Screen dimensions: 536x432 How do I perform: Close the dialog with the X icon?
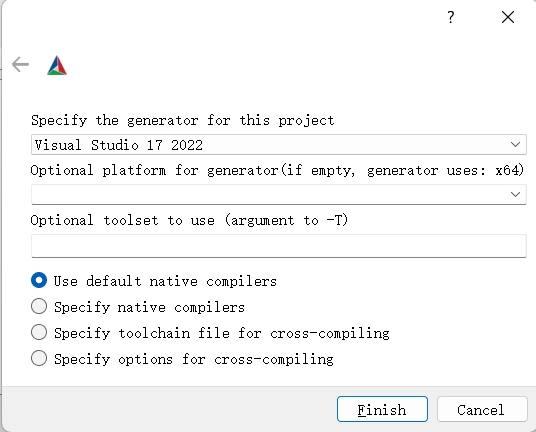pyautogui.click(x=508, y=17)
